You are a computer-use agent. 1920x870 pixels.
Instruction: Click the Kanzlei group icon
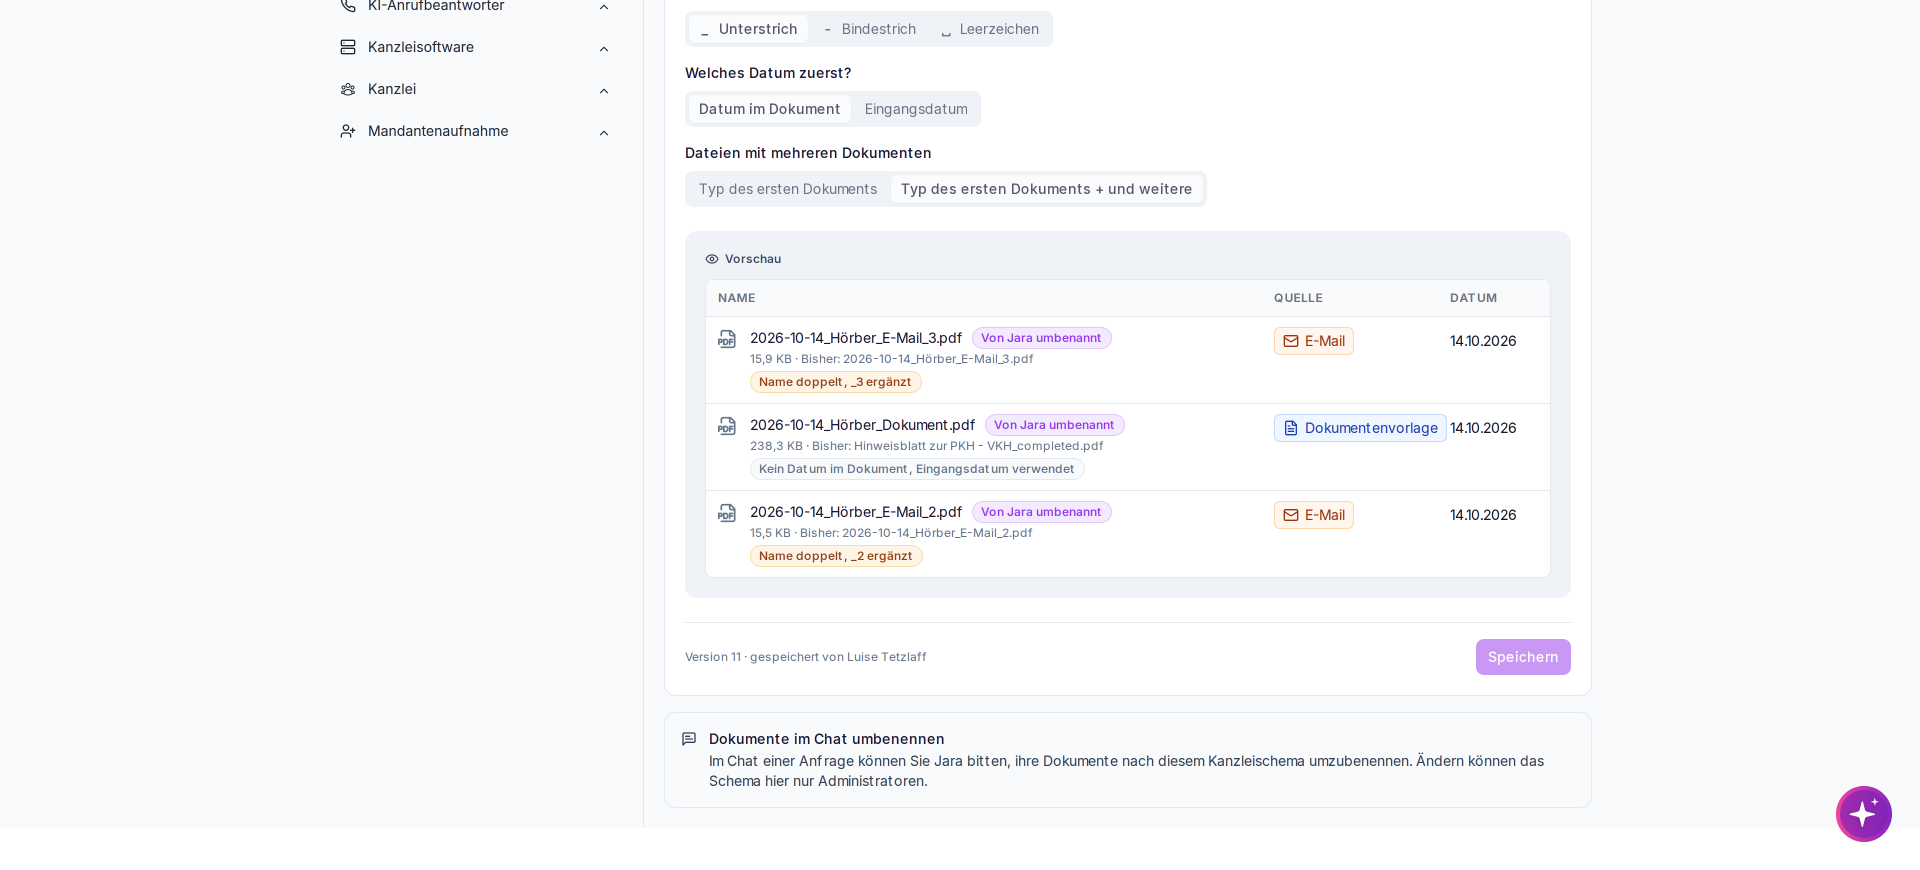tap(348, 89)
